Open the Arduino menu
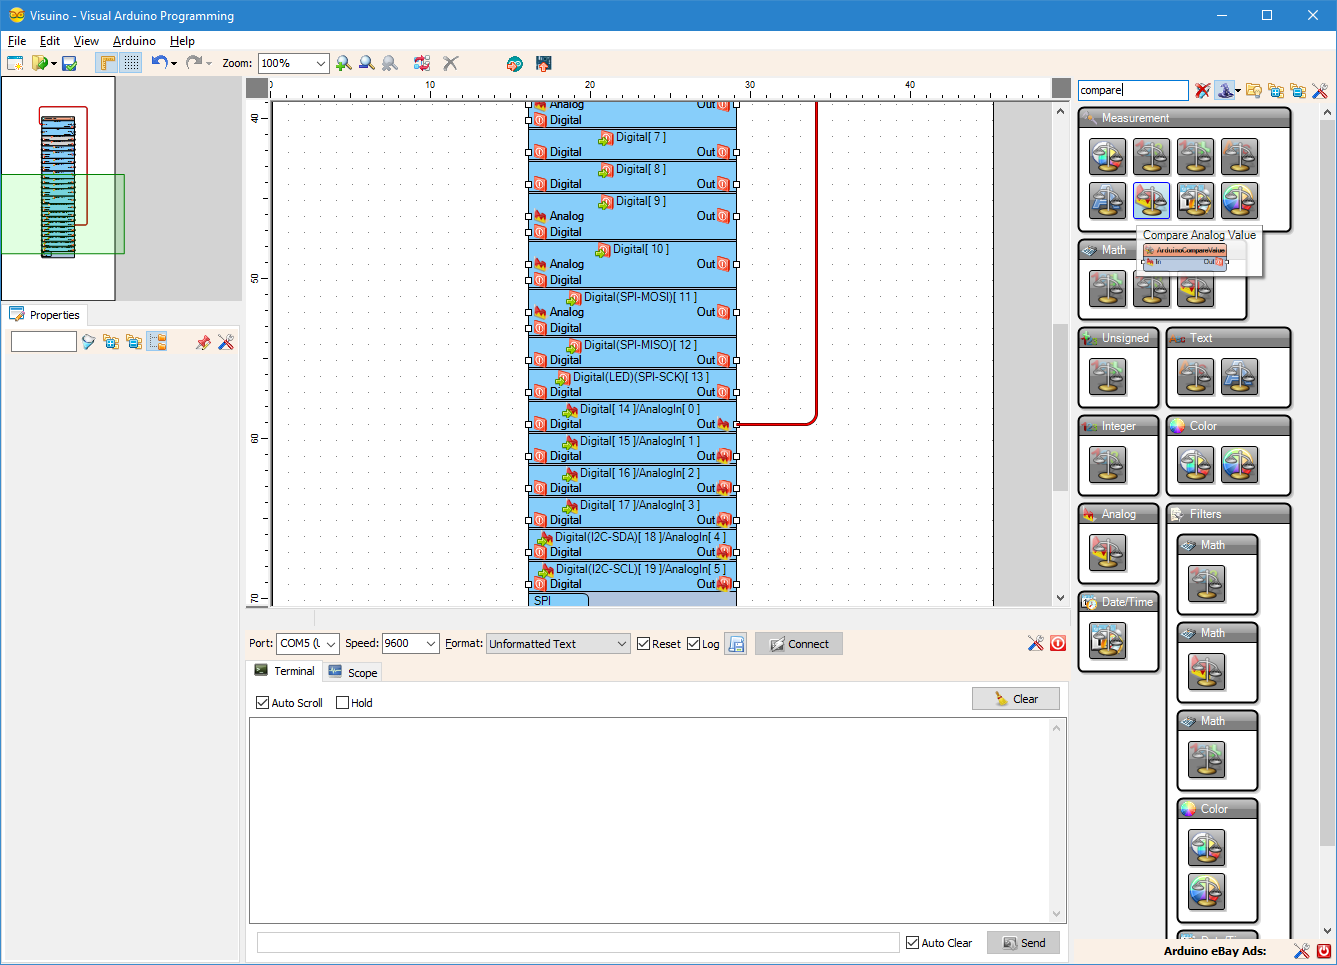Image resolution: width=1337 pixels, height=965 pixels. [x=134, y=41]
